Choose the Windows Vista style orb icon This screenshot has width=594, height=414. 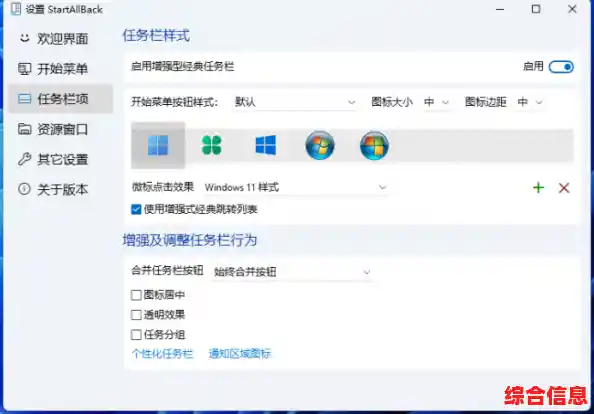coord(374,145)
